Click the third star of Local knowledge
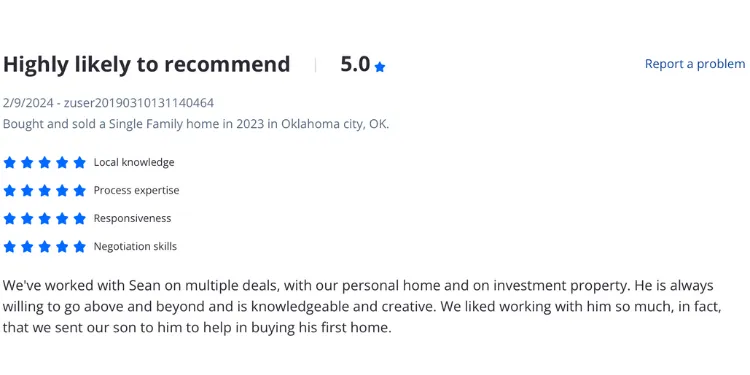The height and width of the screenshot is (375, 750). 44,163
